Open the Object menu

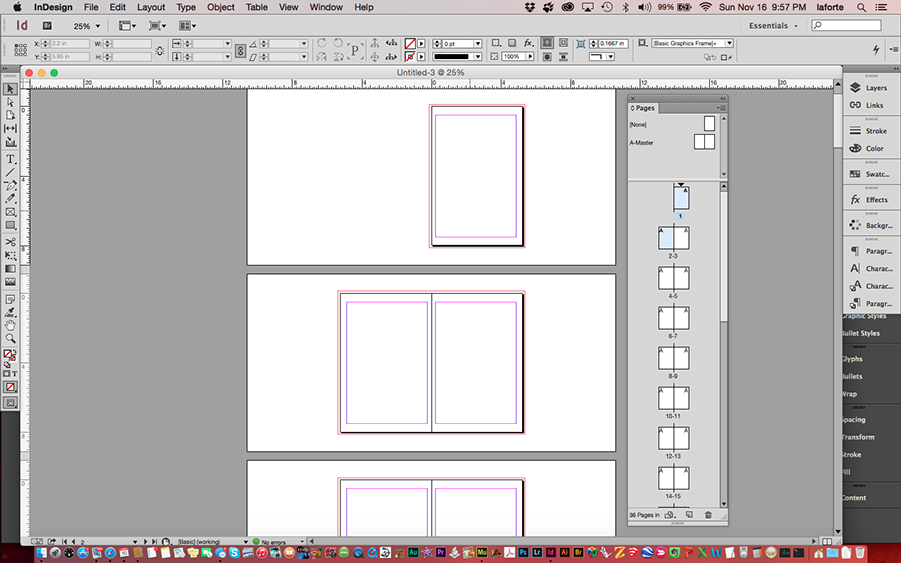(x=221, y=7)
